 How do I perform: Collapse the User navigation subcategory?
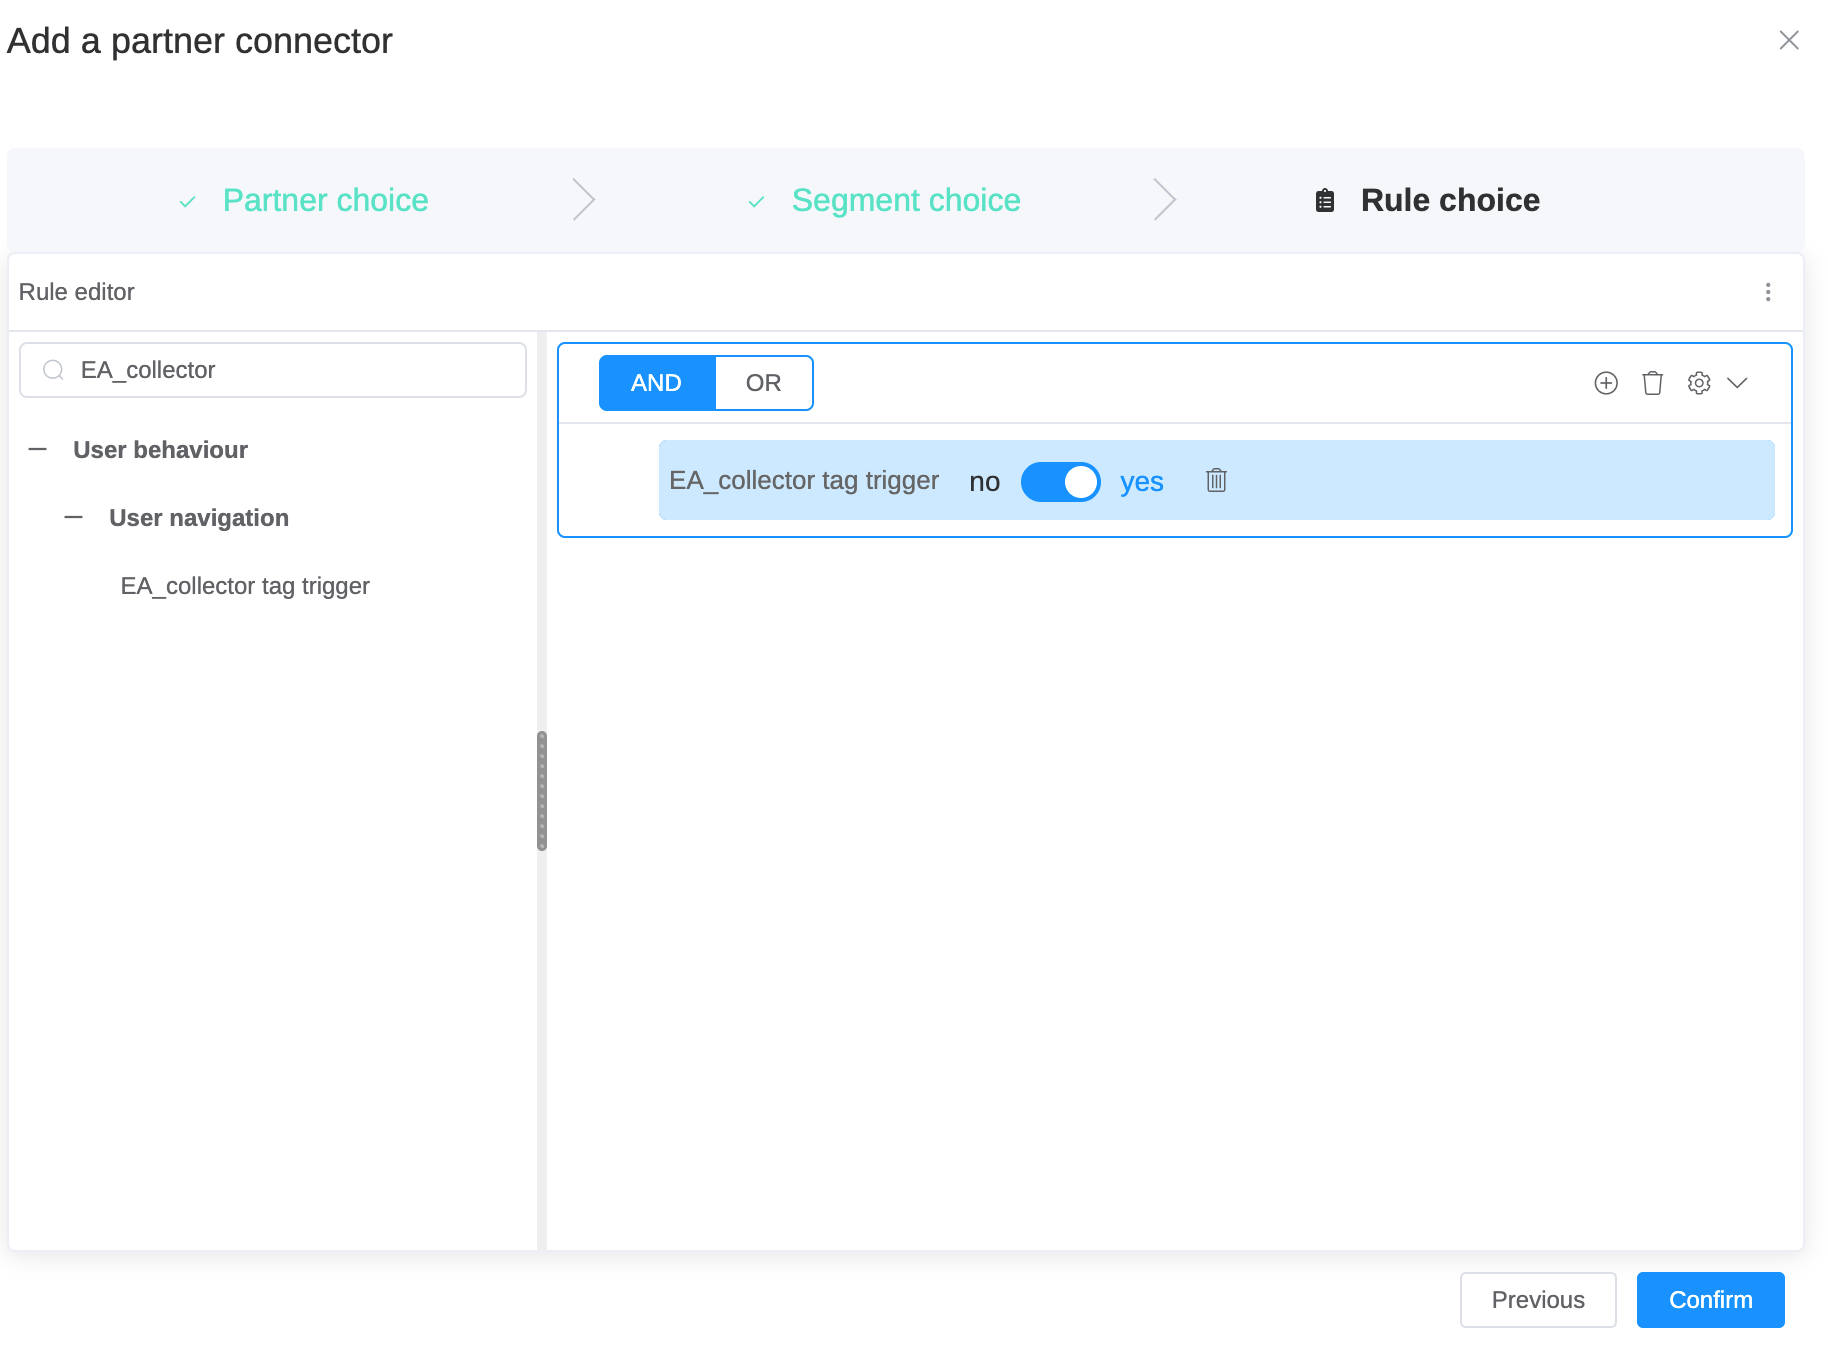click(73, 518)
